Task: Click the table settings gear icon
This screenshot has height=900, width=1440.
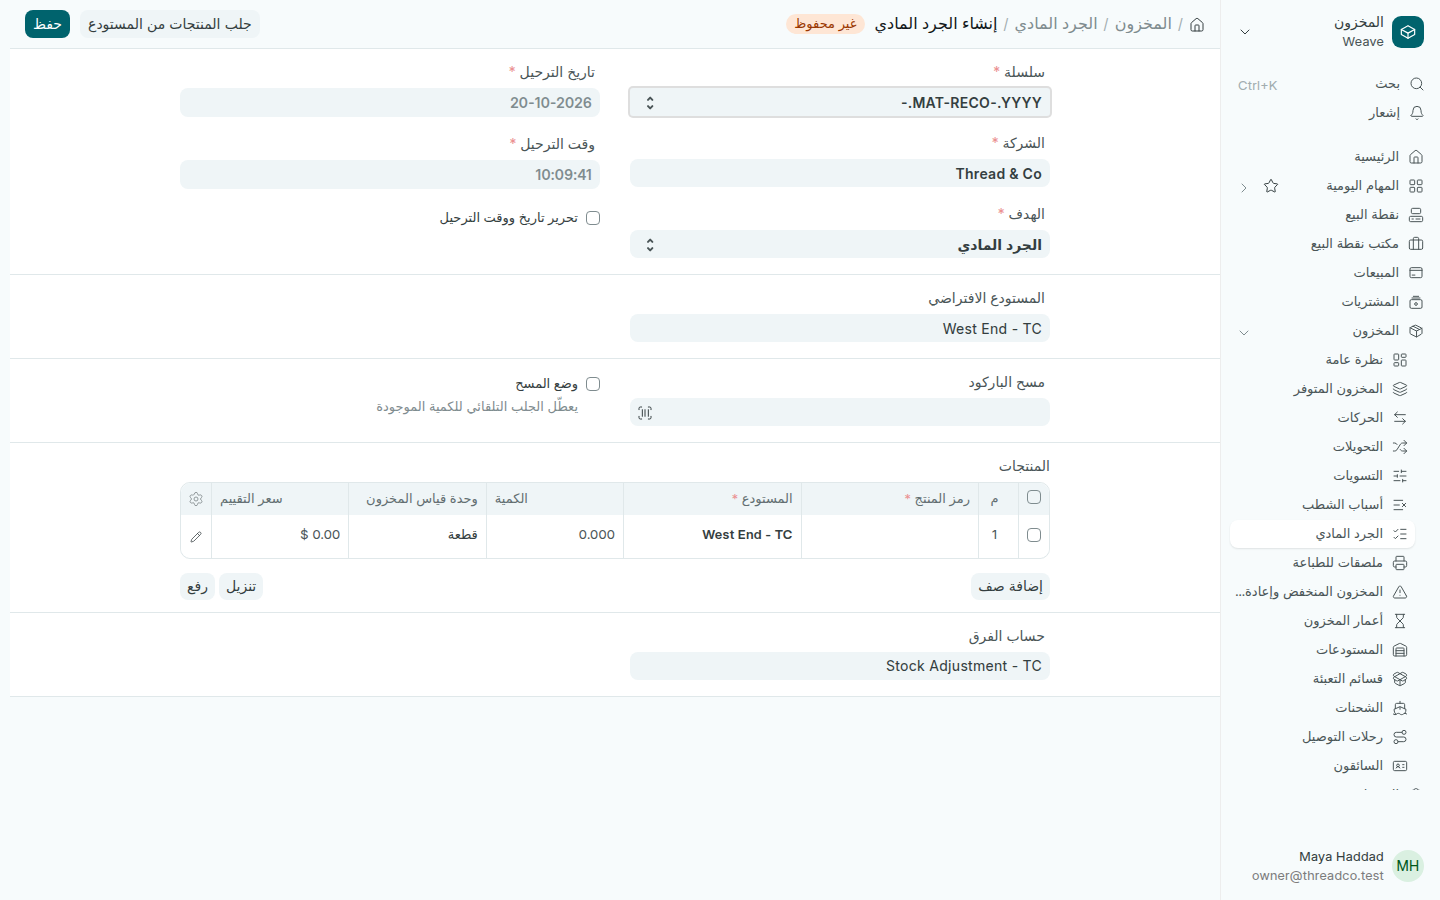Action: point(196,499)
